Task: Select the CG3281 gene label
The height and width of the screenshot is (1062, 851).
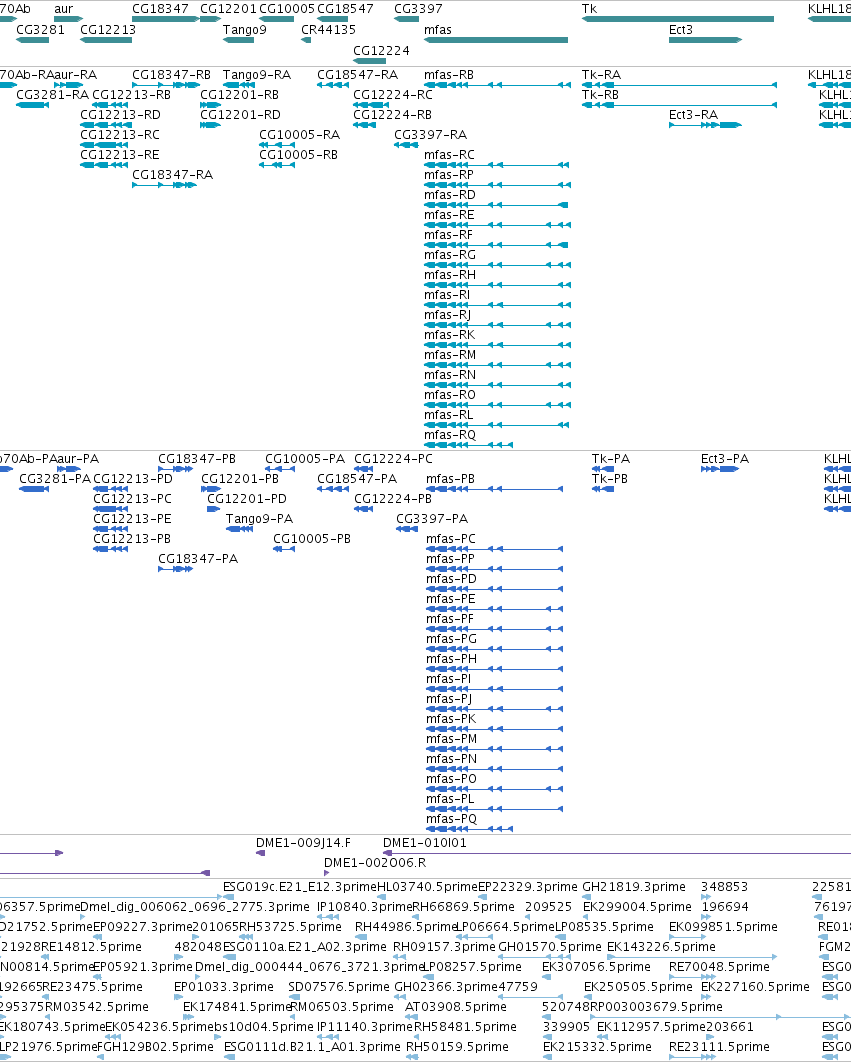Action: tap(41, 30)
